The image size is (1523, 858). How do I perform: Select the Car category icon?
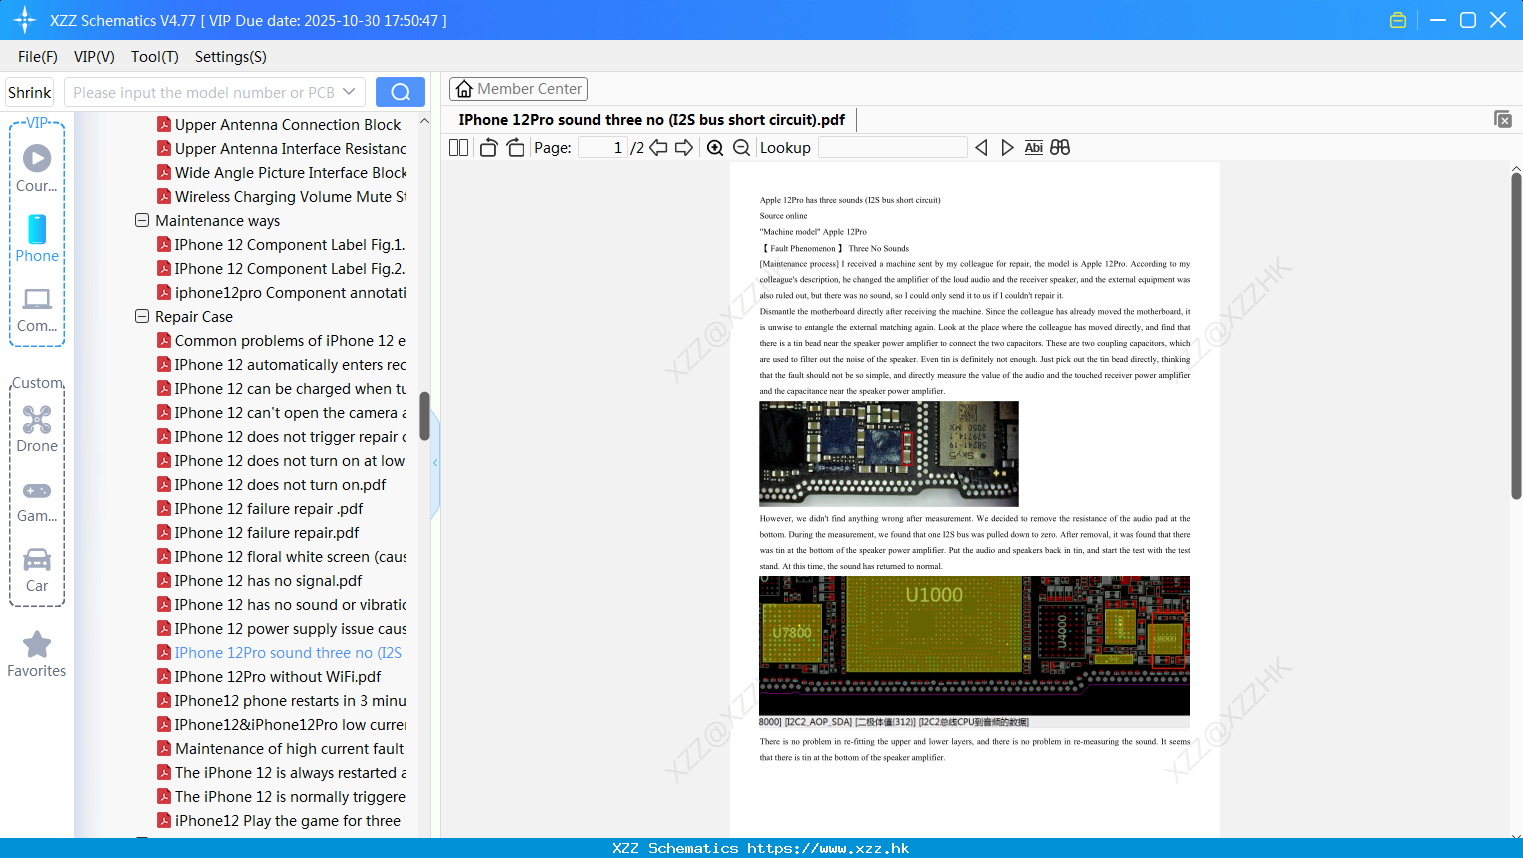(37, 570)
